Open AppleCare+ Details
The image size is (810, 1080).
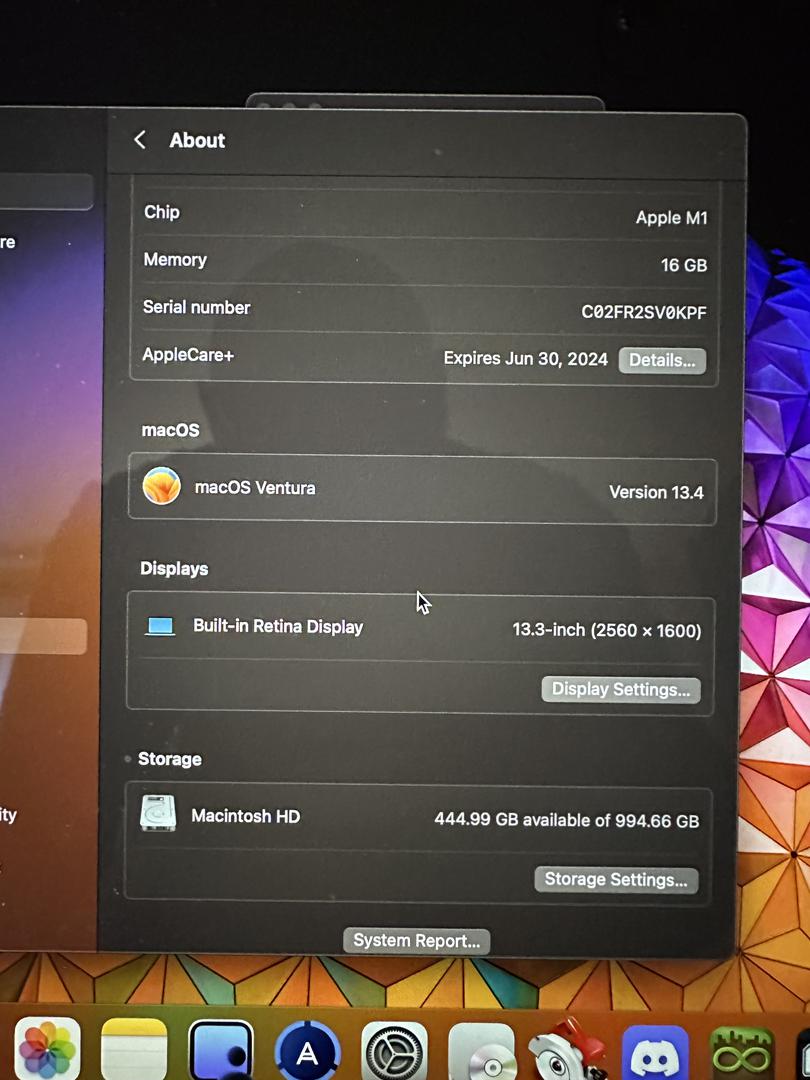[662, 360]
